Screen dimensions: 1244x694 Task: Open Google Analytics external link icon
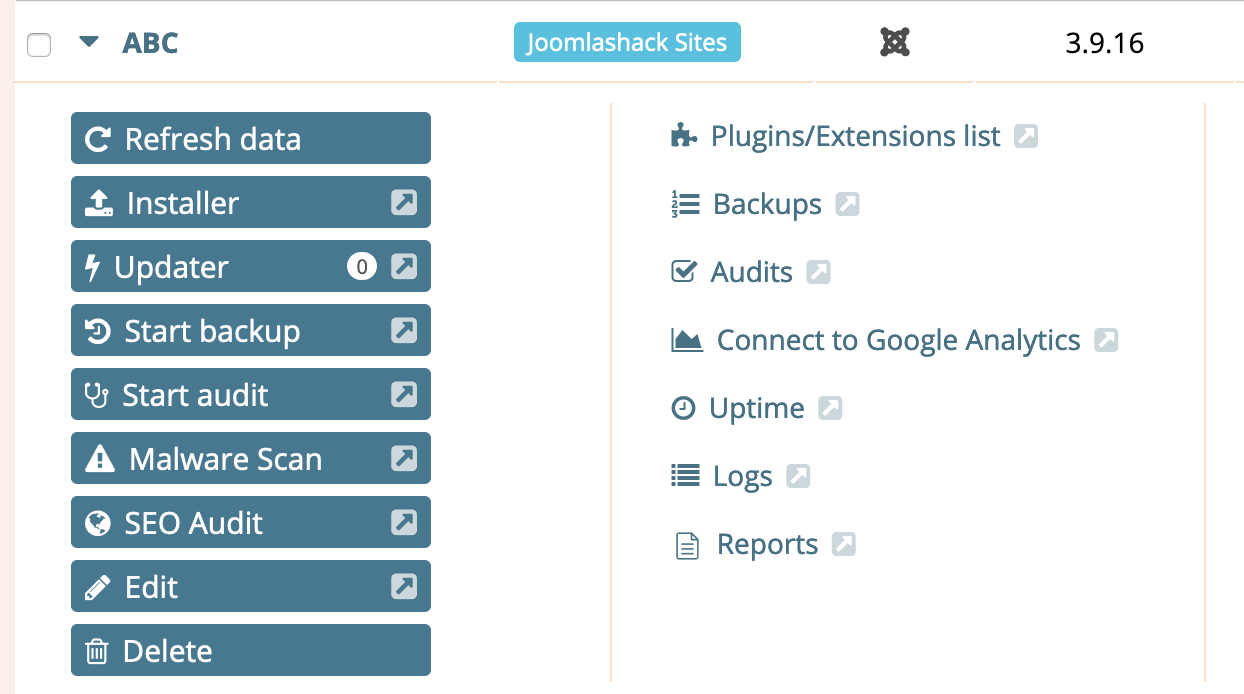click(x=1106, y=340)
